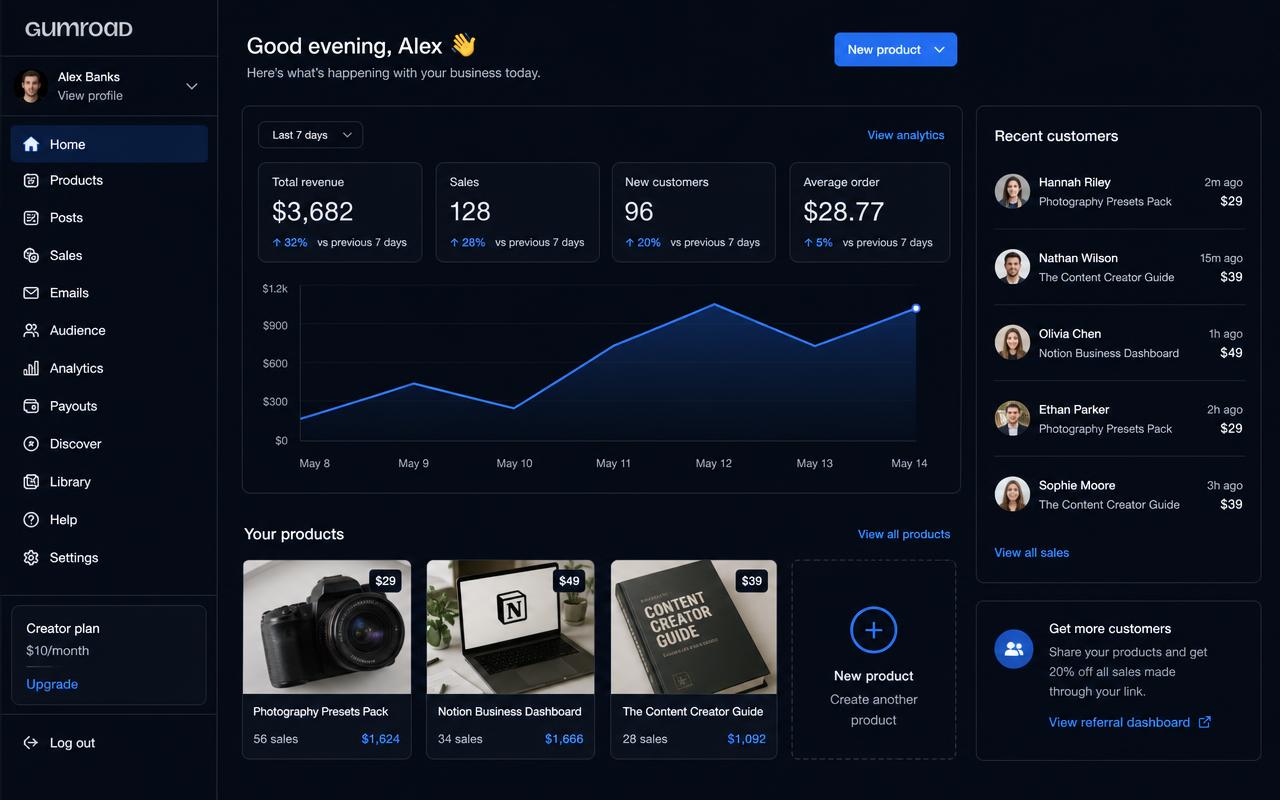
Task: Click the referral people icon in Get more customers
Action: (1014, 649)
